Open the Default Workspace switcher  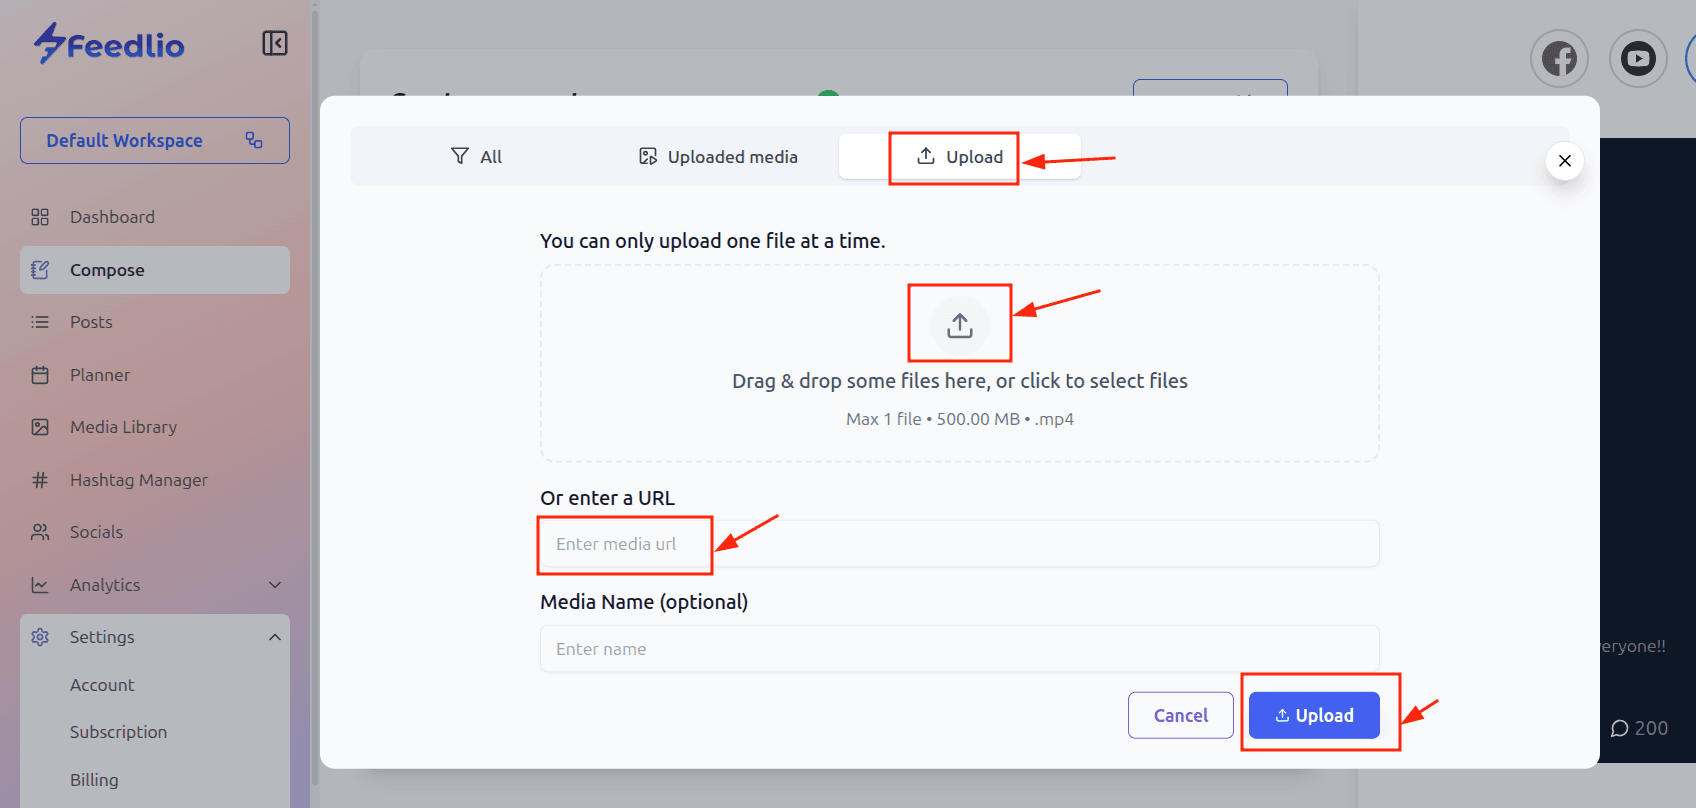[154, 141]
